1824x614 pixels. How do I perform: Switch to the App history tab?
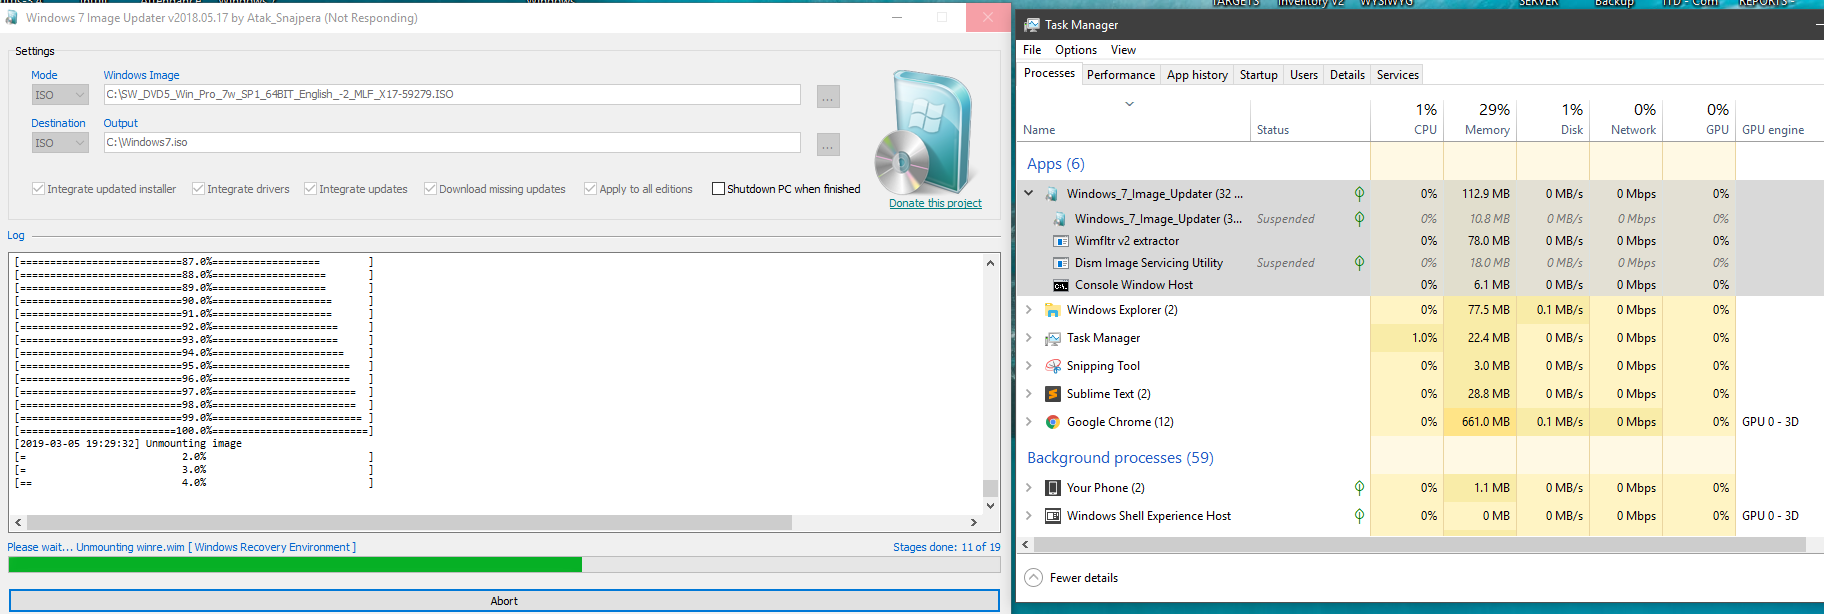click(x=1197, y=75)
